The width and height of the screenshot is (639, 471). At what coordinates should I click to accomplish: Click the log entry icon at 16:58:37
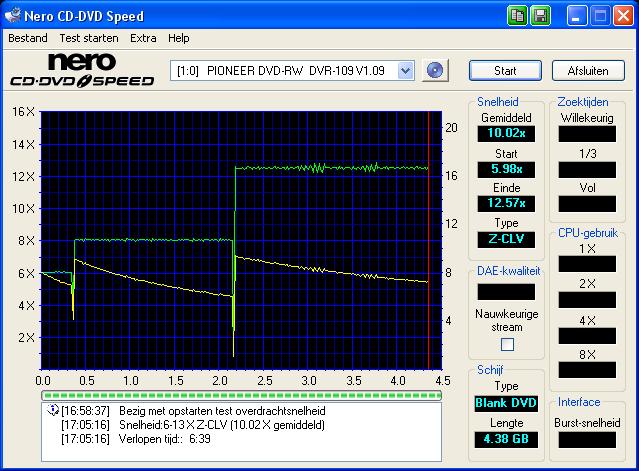pos(53,410)
